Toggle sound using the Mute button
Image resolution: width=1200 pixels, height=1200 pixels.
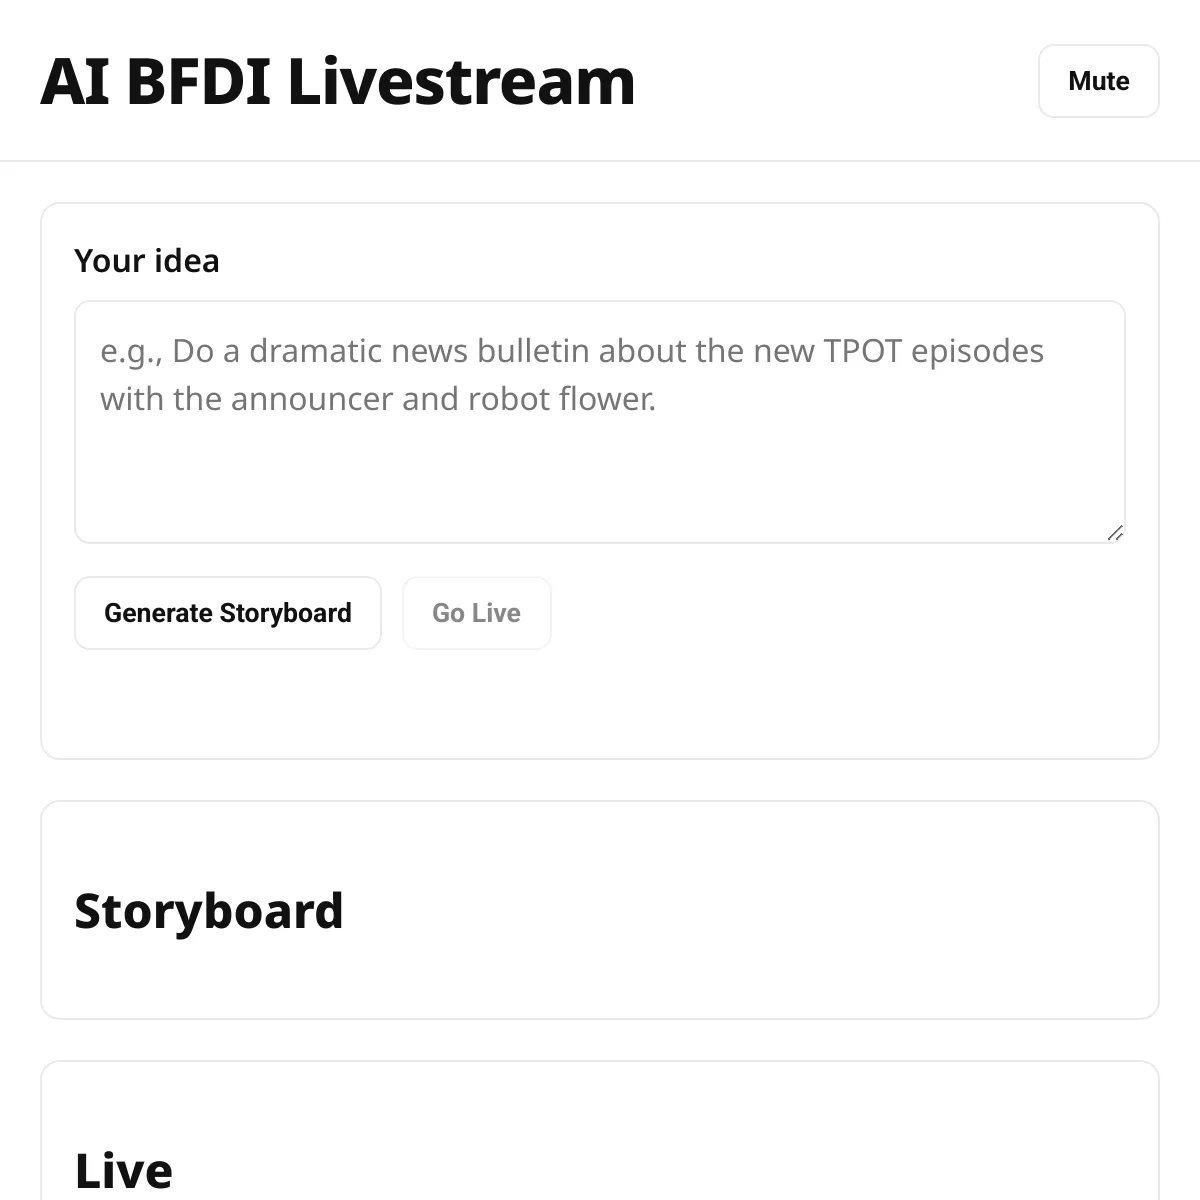(1098, 81)
